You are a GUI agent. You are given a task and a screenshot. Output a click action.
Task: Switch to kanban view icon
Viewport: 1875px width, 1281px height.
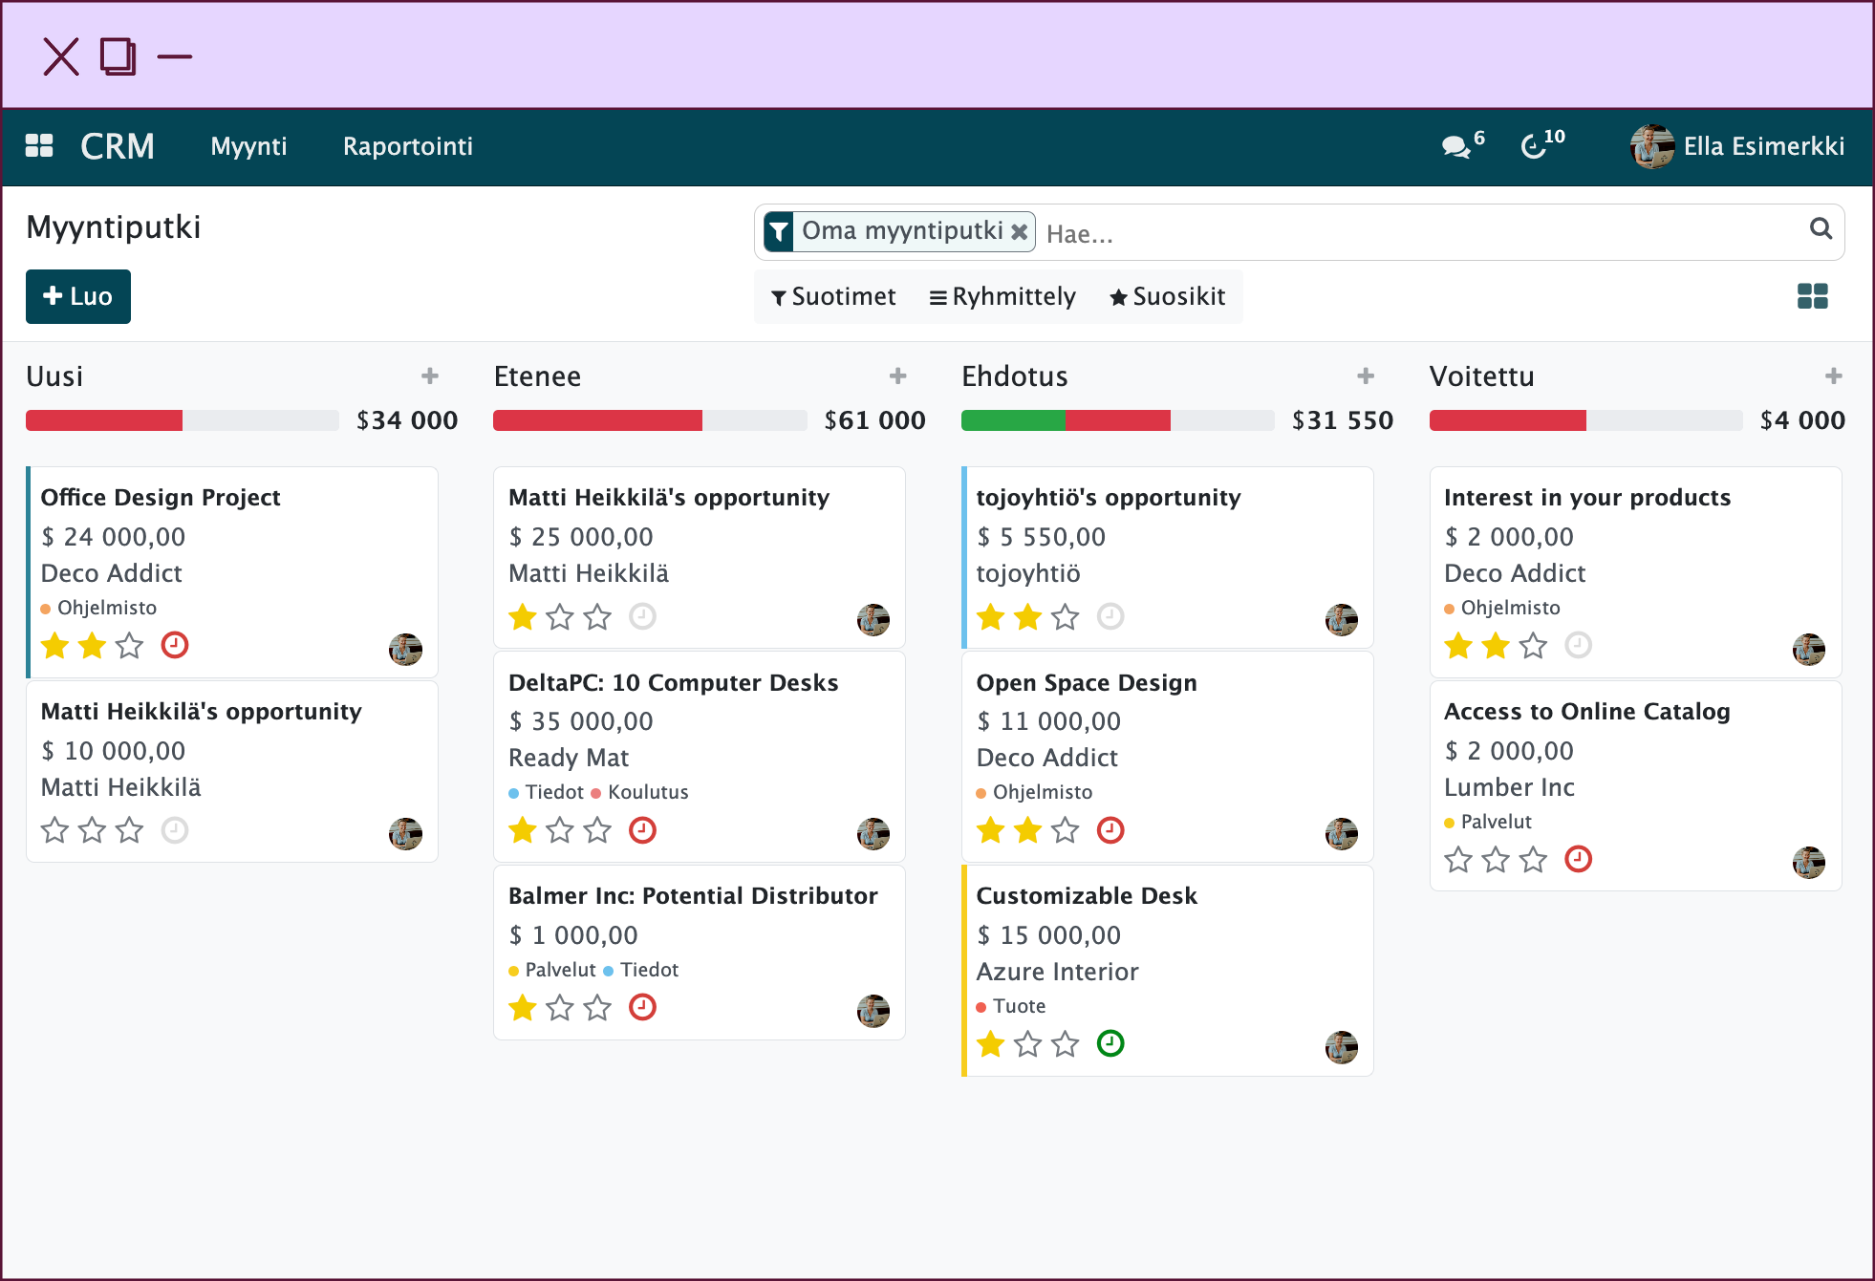tap(1812, 296)
